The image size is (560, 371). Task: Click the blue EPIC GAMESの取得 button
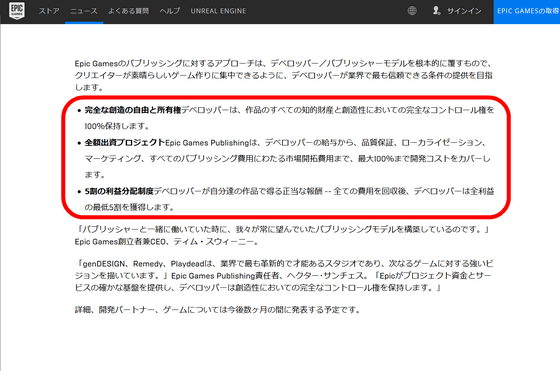coord(527,12)
